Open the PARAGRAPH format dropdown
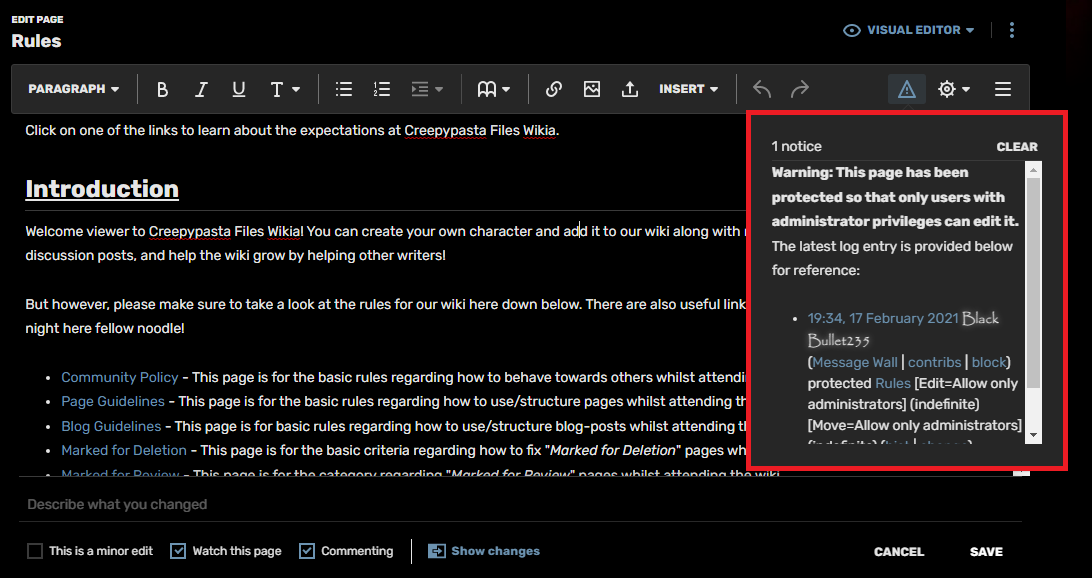Screen dimensions: 1092x578 [x=74, y=89]
